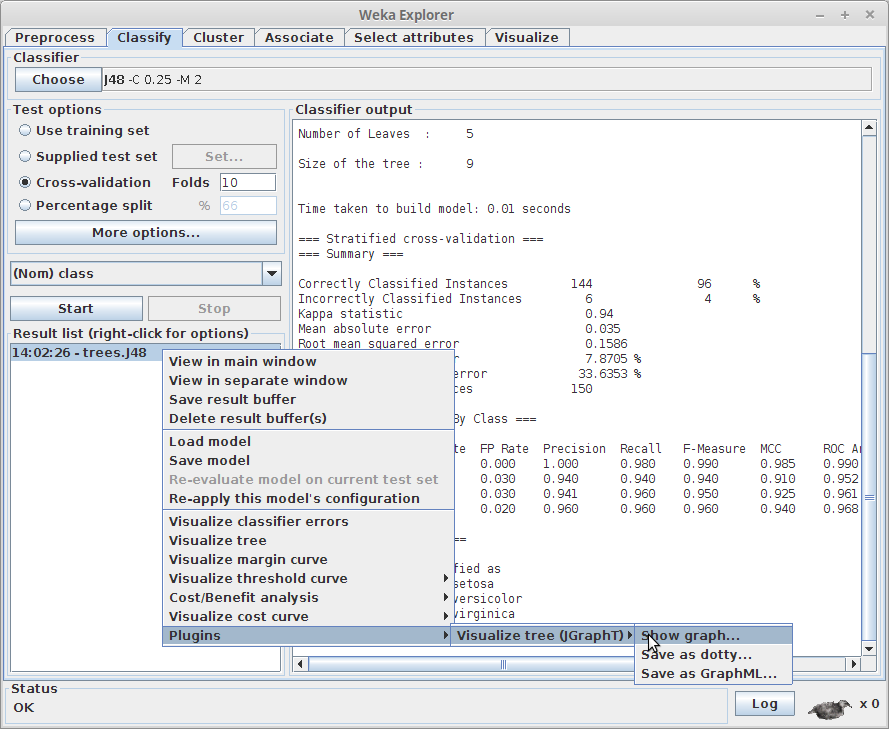Switch to the Cluster tab
The width and height of the screenshot is (889, 729).
point(218,37)
